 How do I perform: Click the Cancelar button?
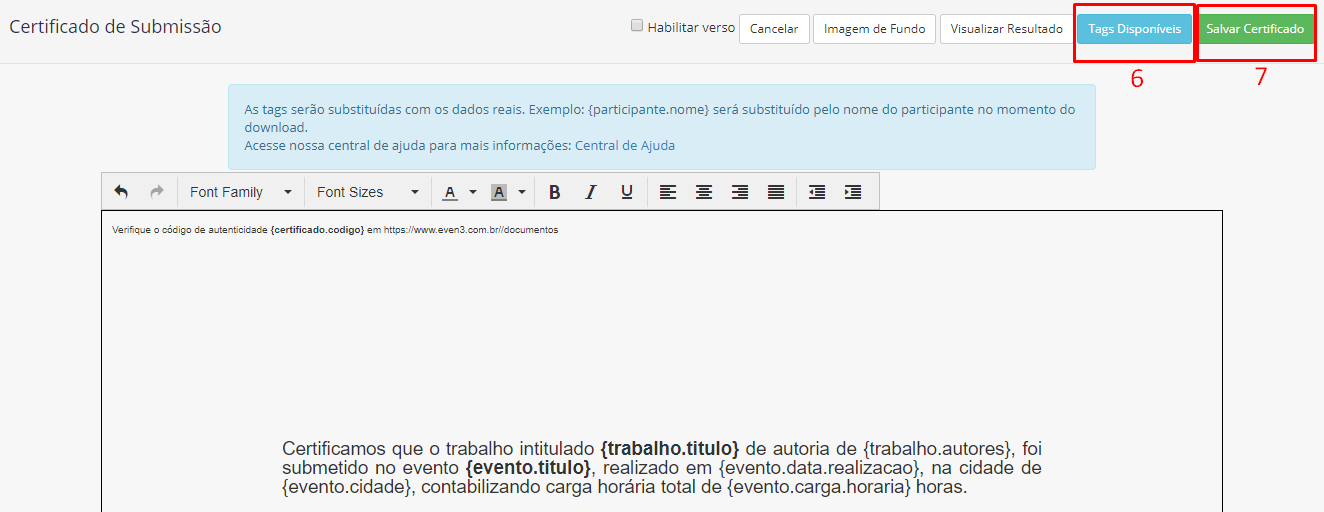click(774, 29)
